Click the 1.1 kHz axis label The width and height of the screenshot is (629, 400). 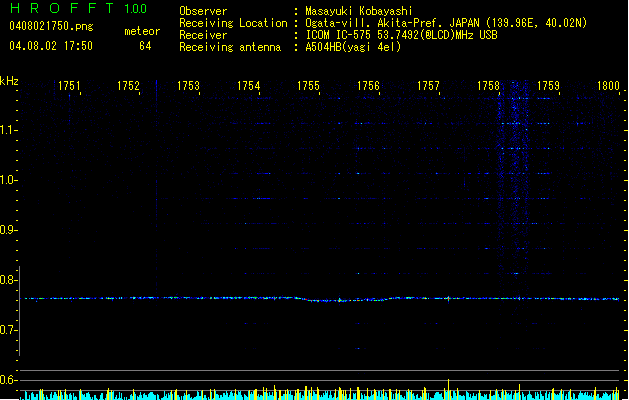(x=8, y=130)
